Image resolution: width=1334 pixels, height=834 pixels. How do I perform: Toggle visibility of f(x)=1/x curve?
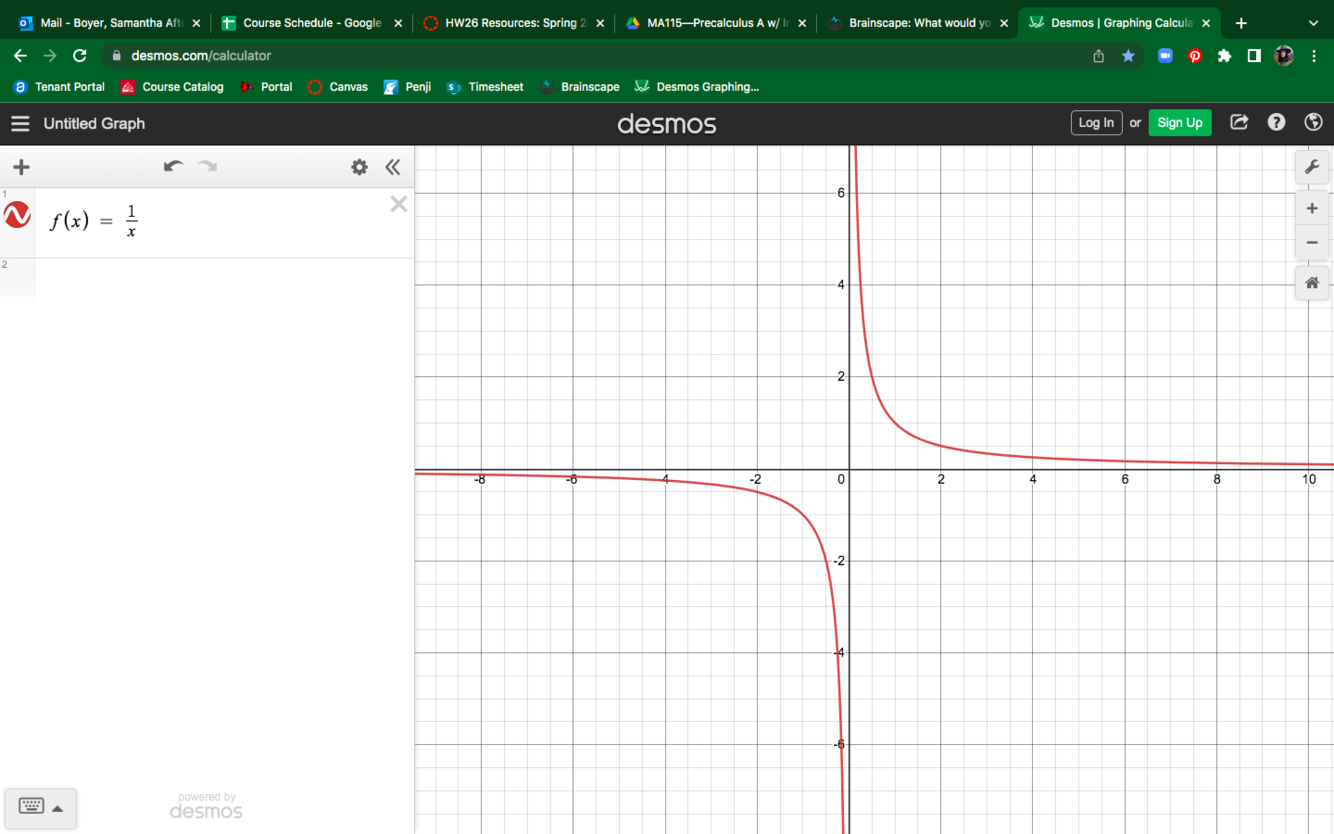click(x=17, y=215)
